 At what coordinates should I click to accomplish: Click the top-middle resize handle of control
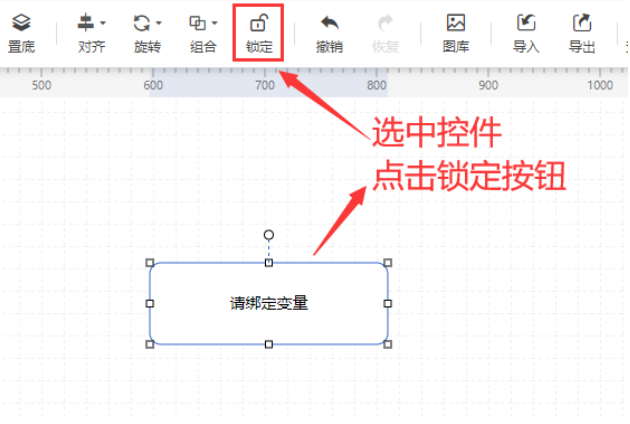pyautogui.click(x=269, y=263)
